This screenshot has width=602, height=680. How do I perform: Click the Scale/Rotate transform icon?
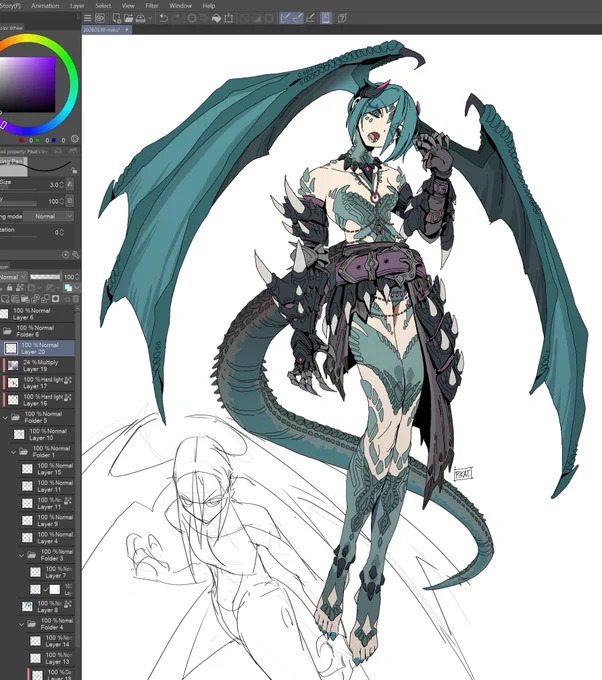coord(229,18)
